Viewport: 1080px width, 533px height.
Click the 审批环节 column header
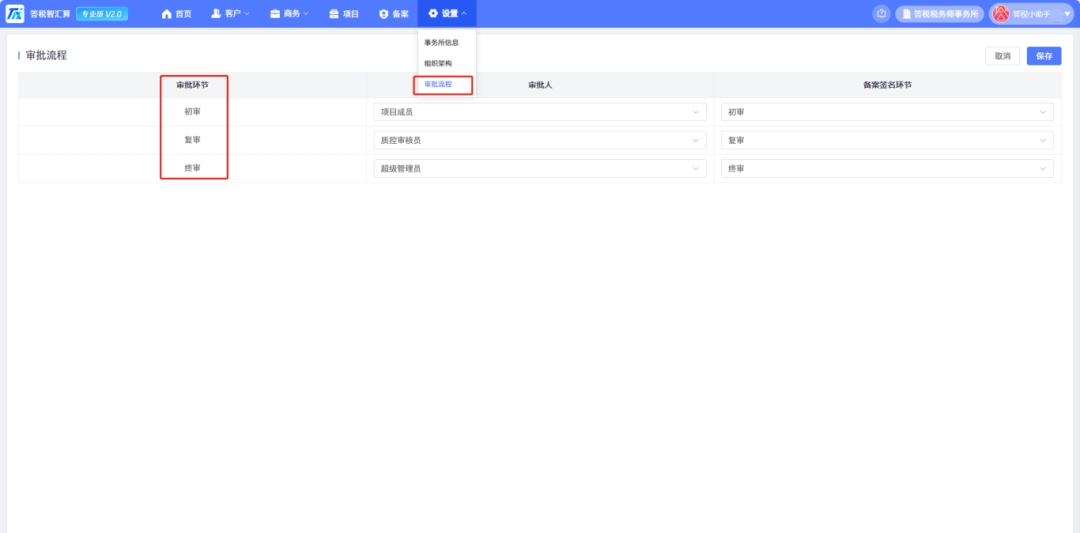(192, 85)
